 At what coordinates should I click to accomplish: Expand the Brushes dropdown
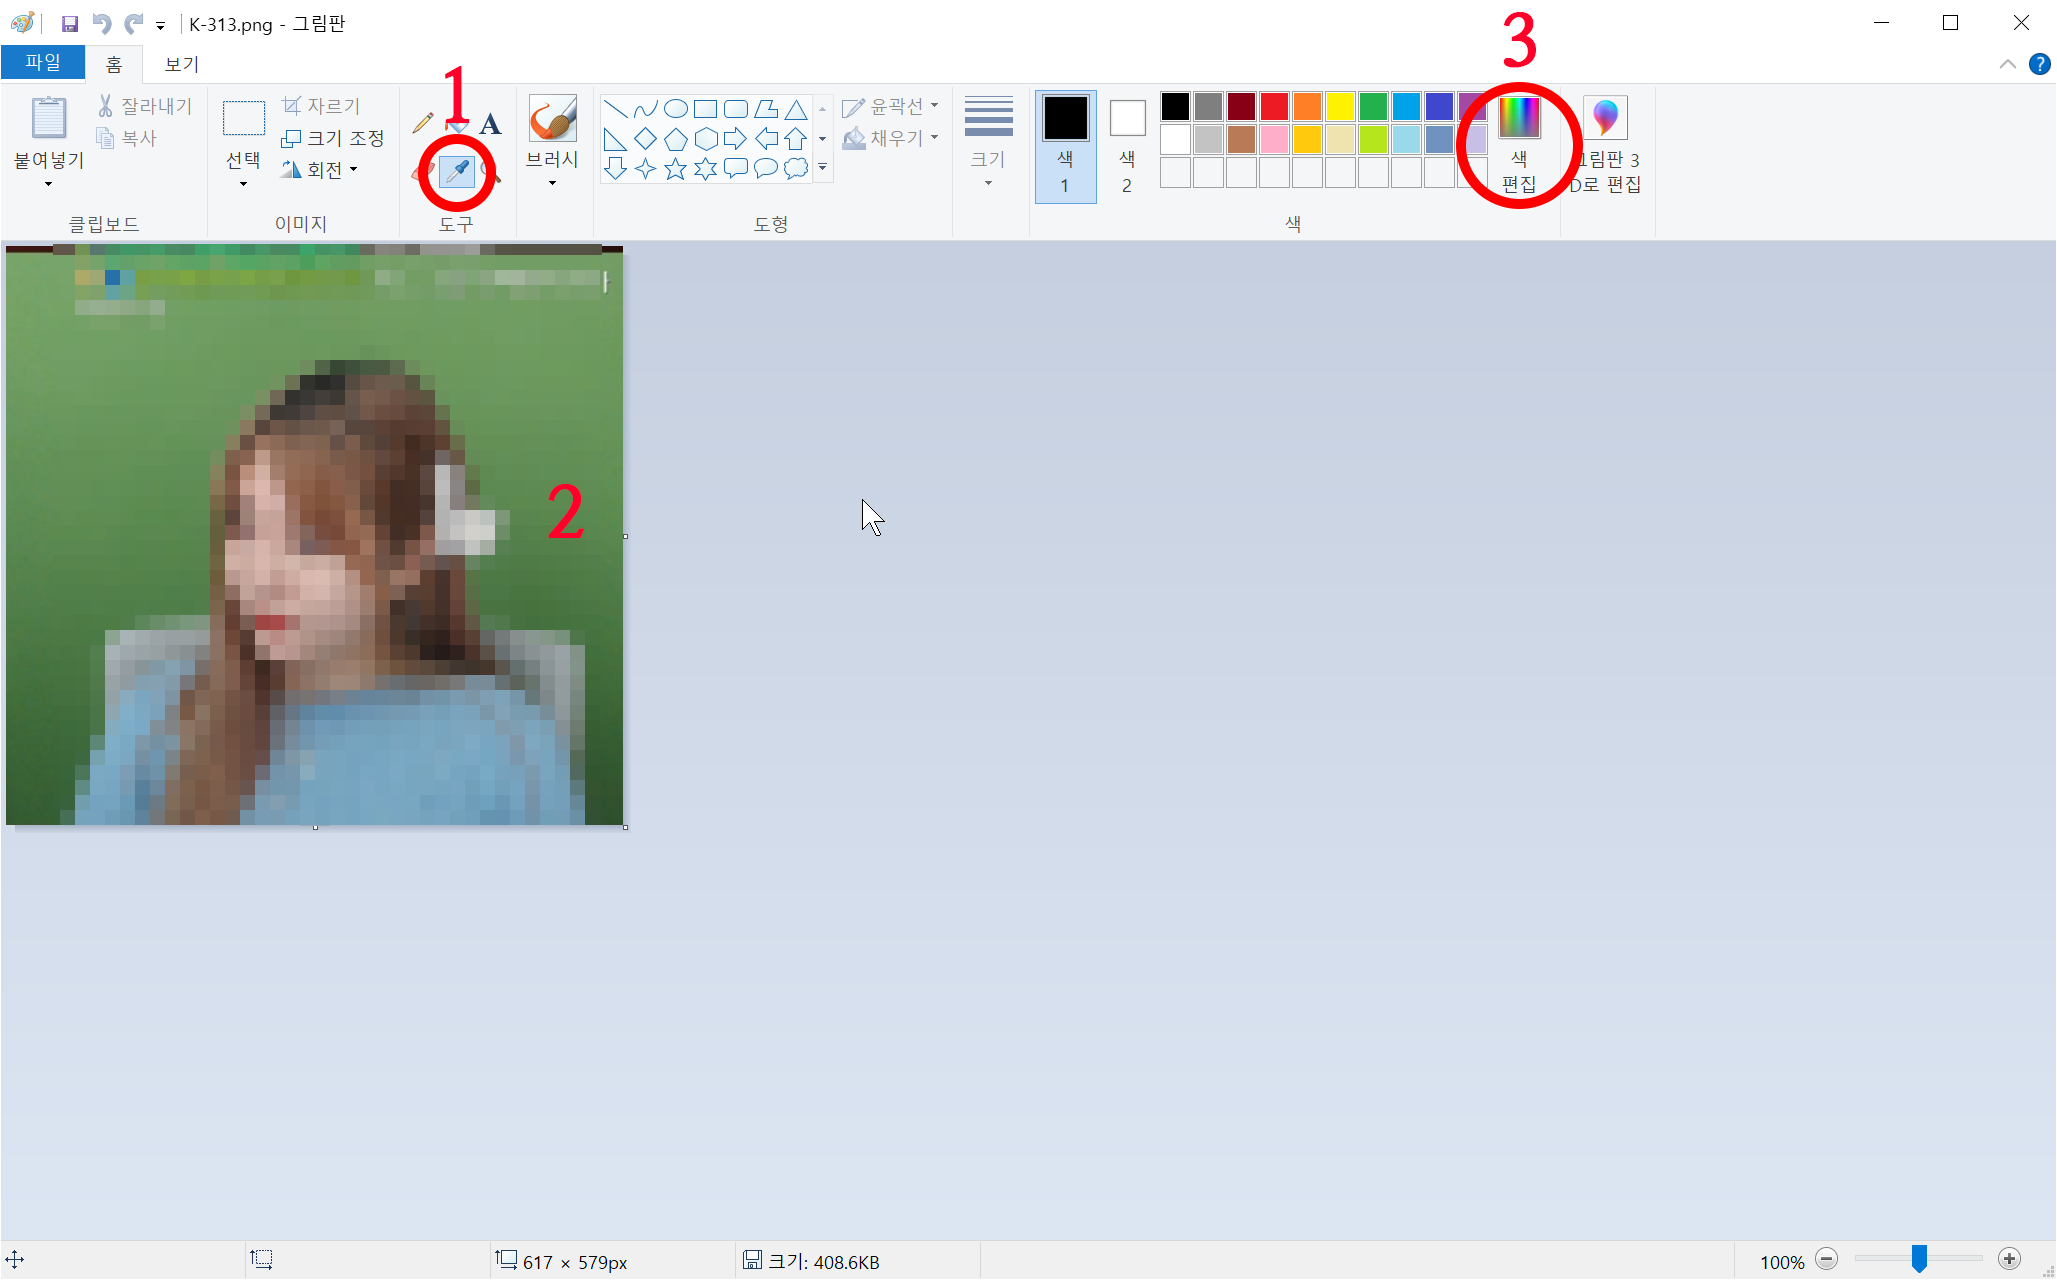pos(552,183)
